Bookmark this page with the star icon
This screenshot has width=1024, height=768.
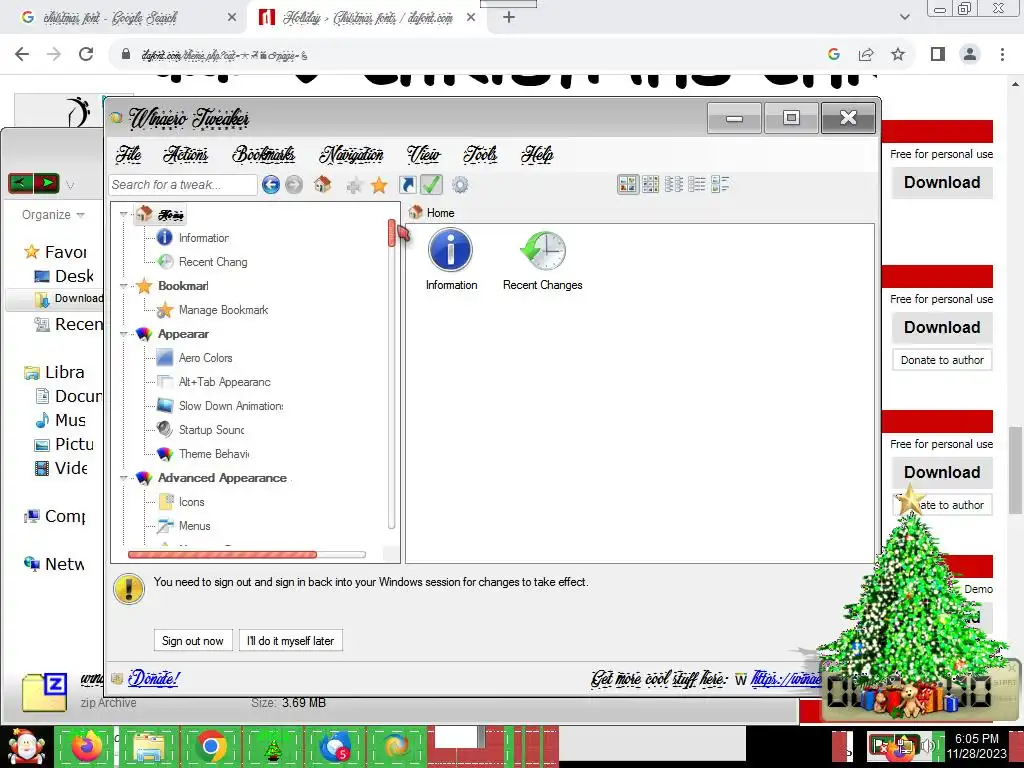click(x=898, y=54)
